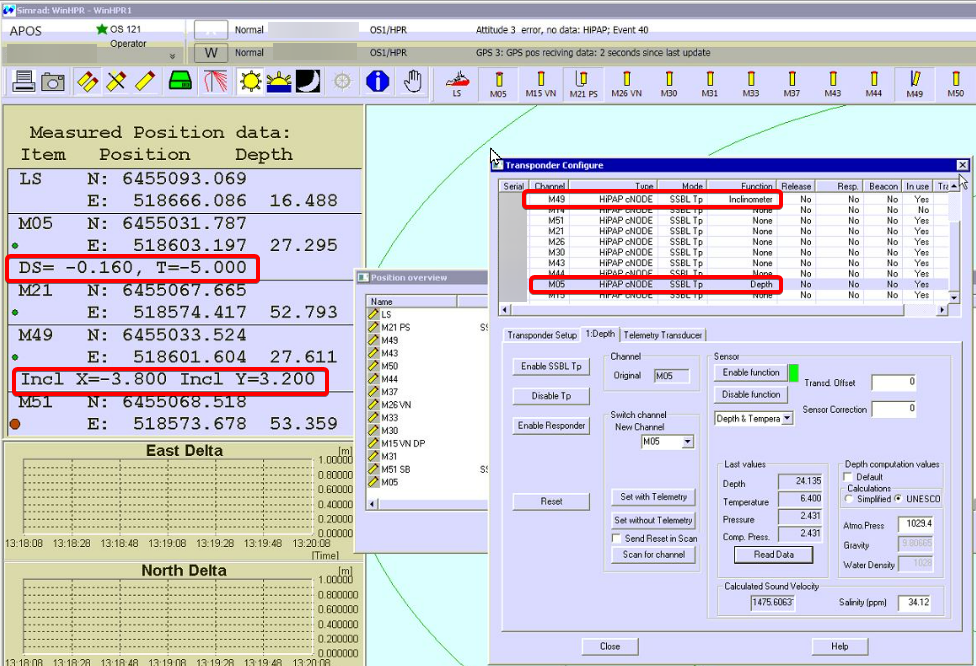Click the blue info icon
The image size is (976, 666).
tap(377, 82)
